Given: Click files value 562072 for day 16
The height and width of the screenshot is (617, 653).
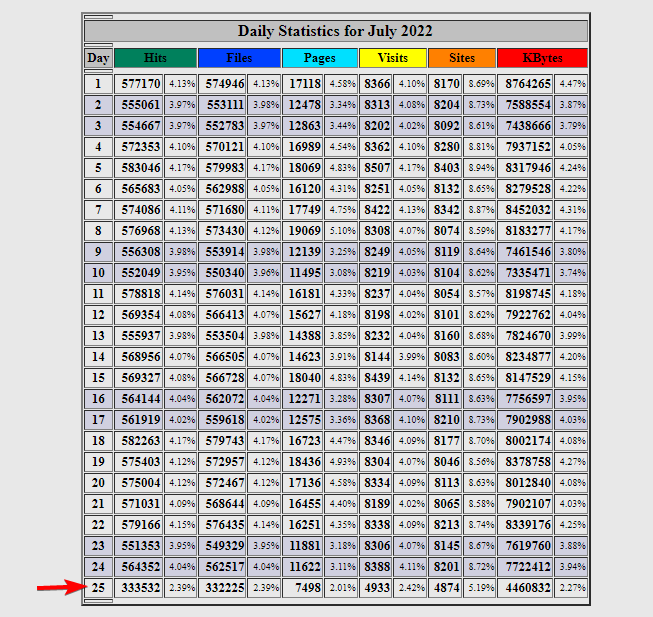Looking at the screenshot, I should (x=222, y=398).
